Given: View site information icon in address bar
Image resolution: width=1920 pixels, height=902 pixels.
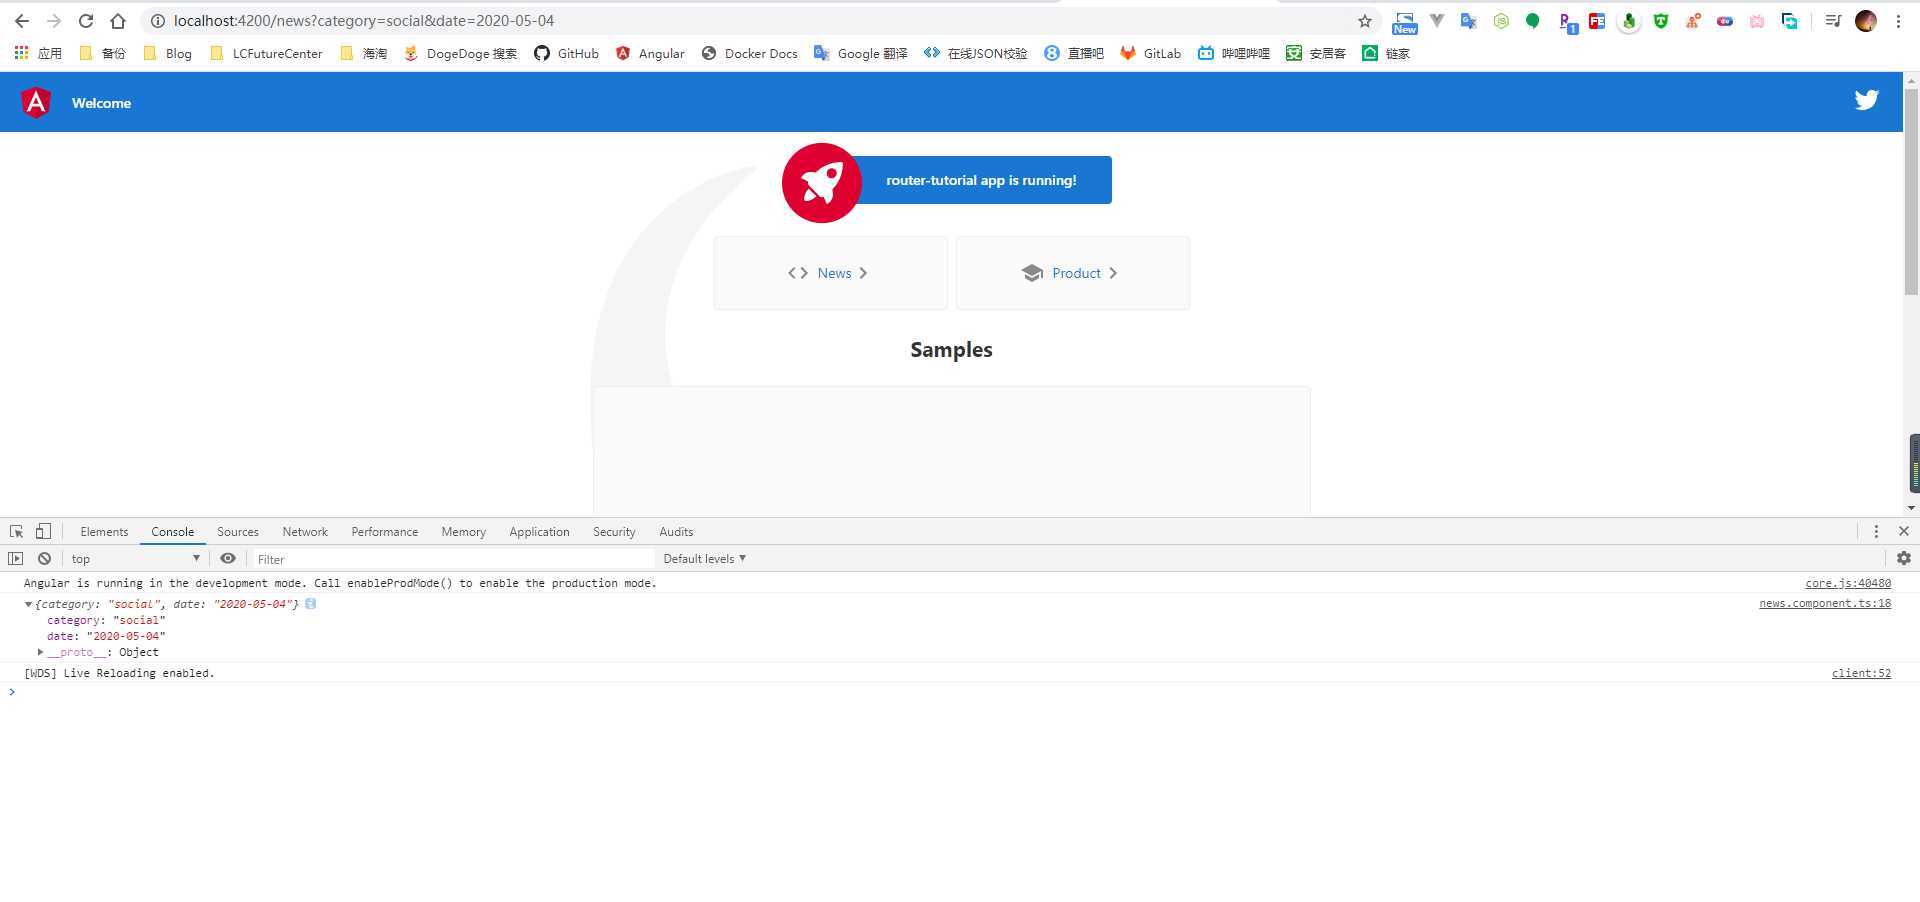Looking at the screenshot, I should tap(157, 21).
